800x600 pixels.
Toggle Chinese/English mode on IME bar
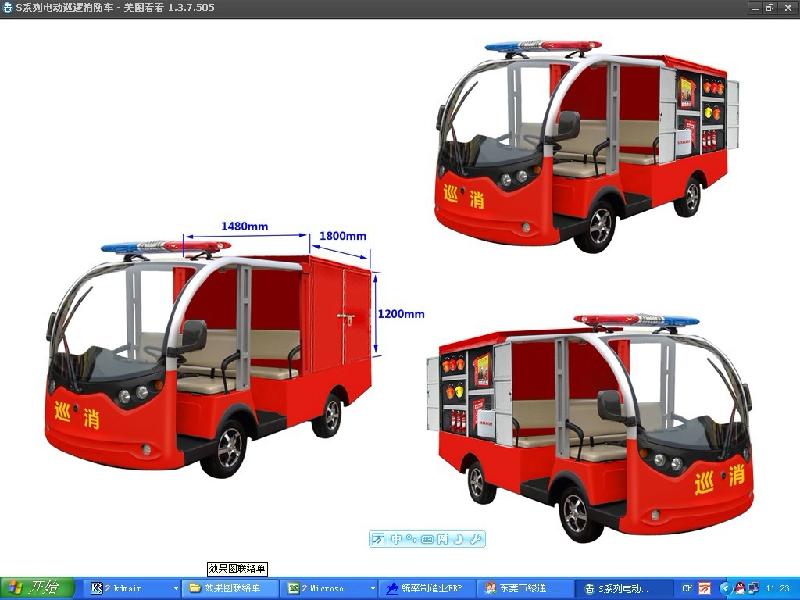point(395,539)
